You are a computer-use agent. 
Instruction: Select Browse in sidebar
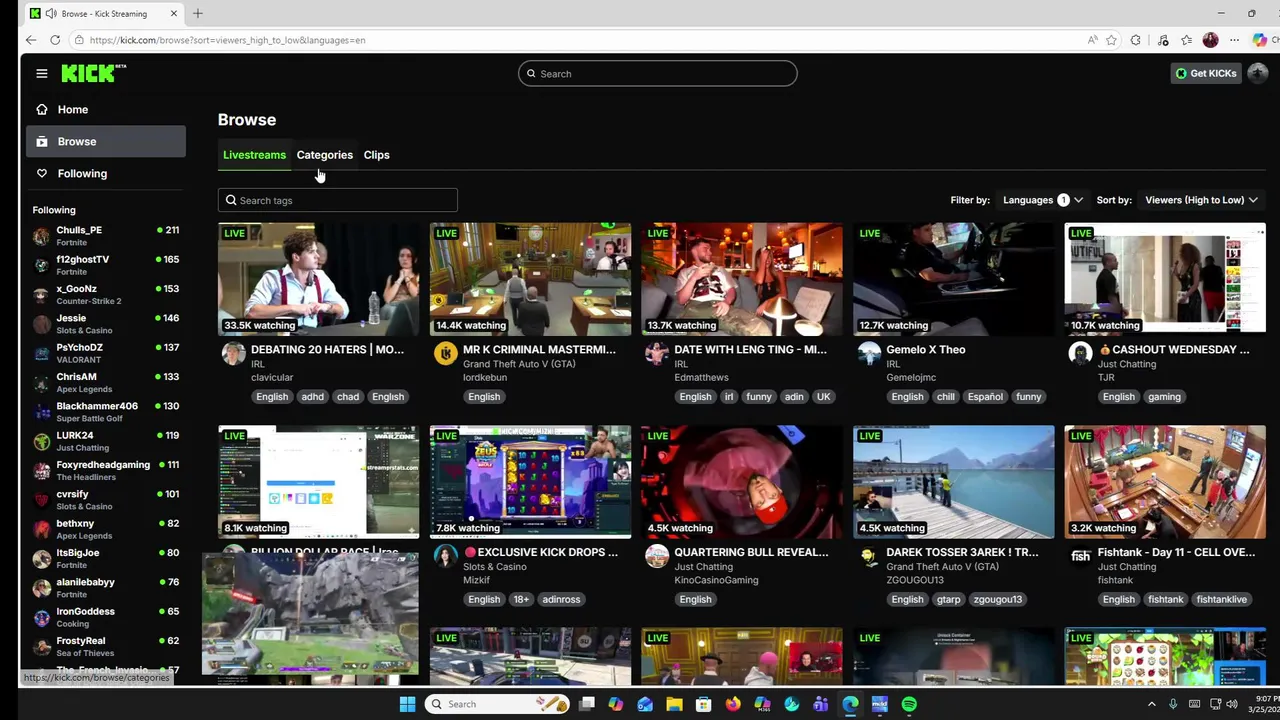[106, 141]
